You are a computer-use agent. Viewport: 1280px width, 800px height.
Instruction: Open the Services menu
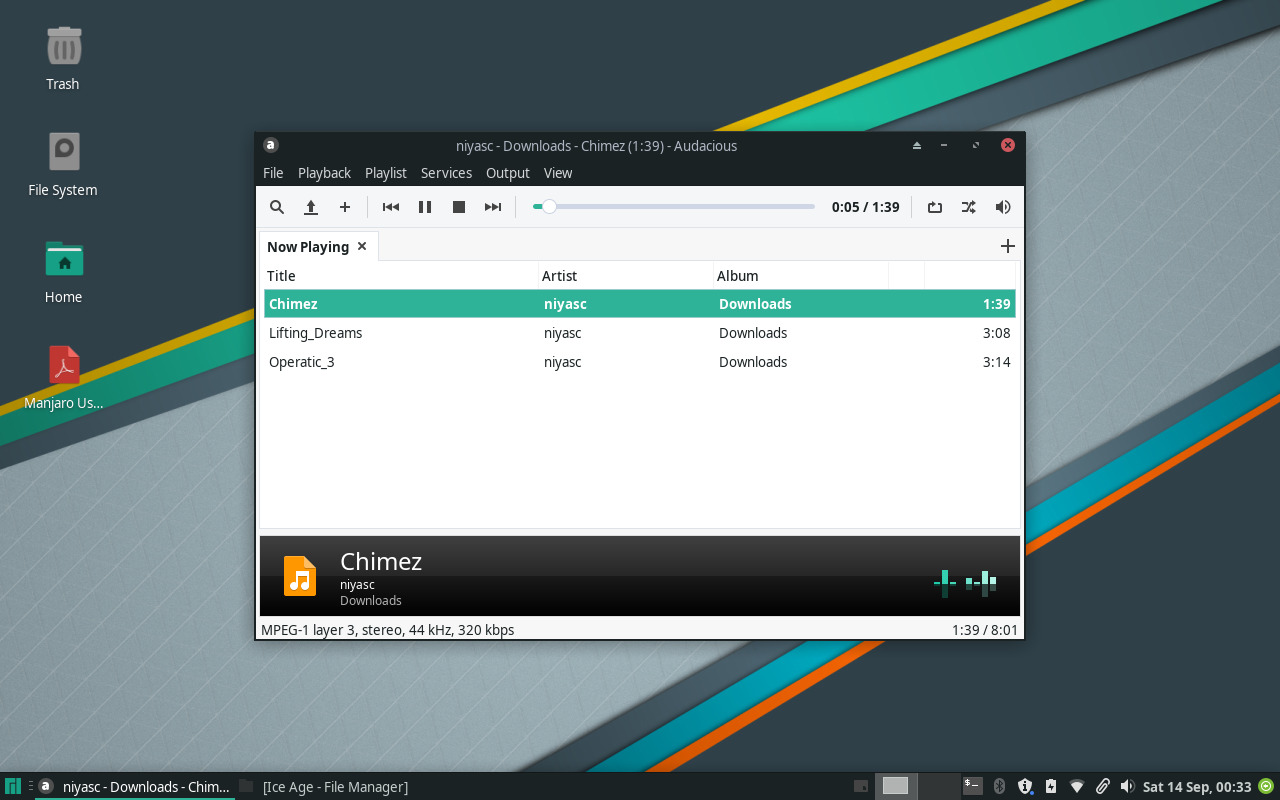click(446, 173)
